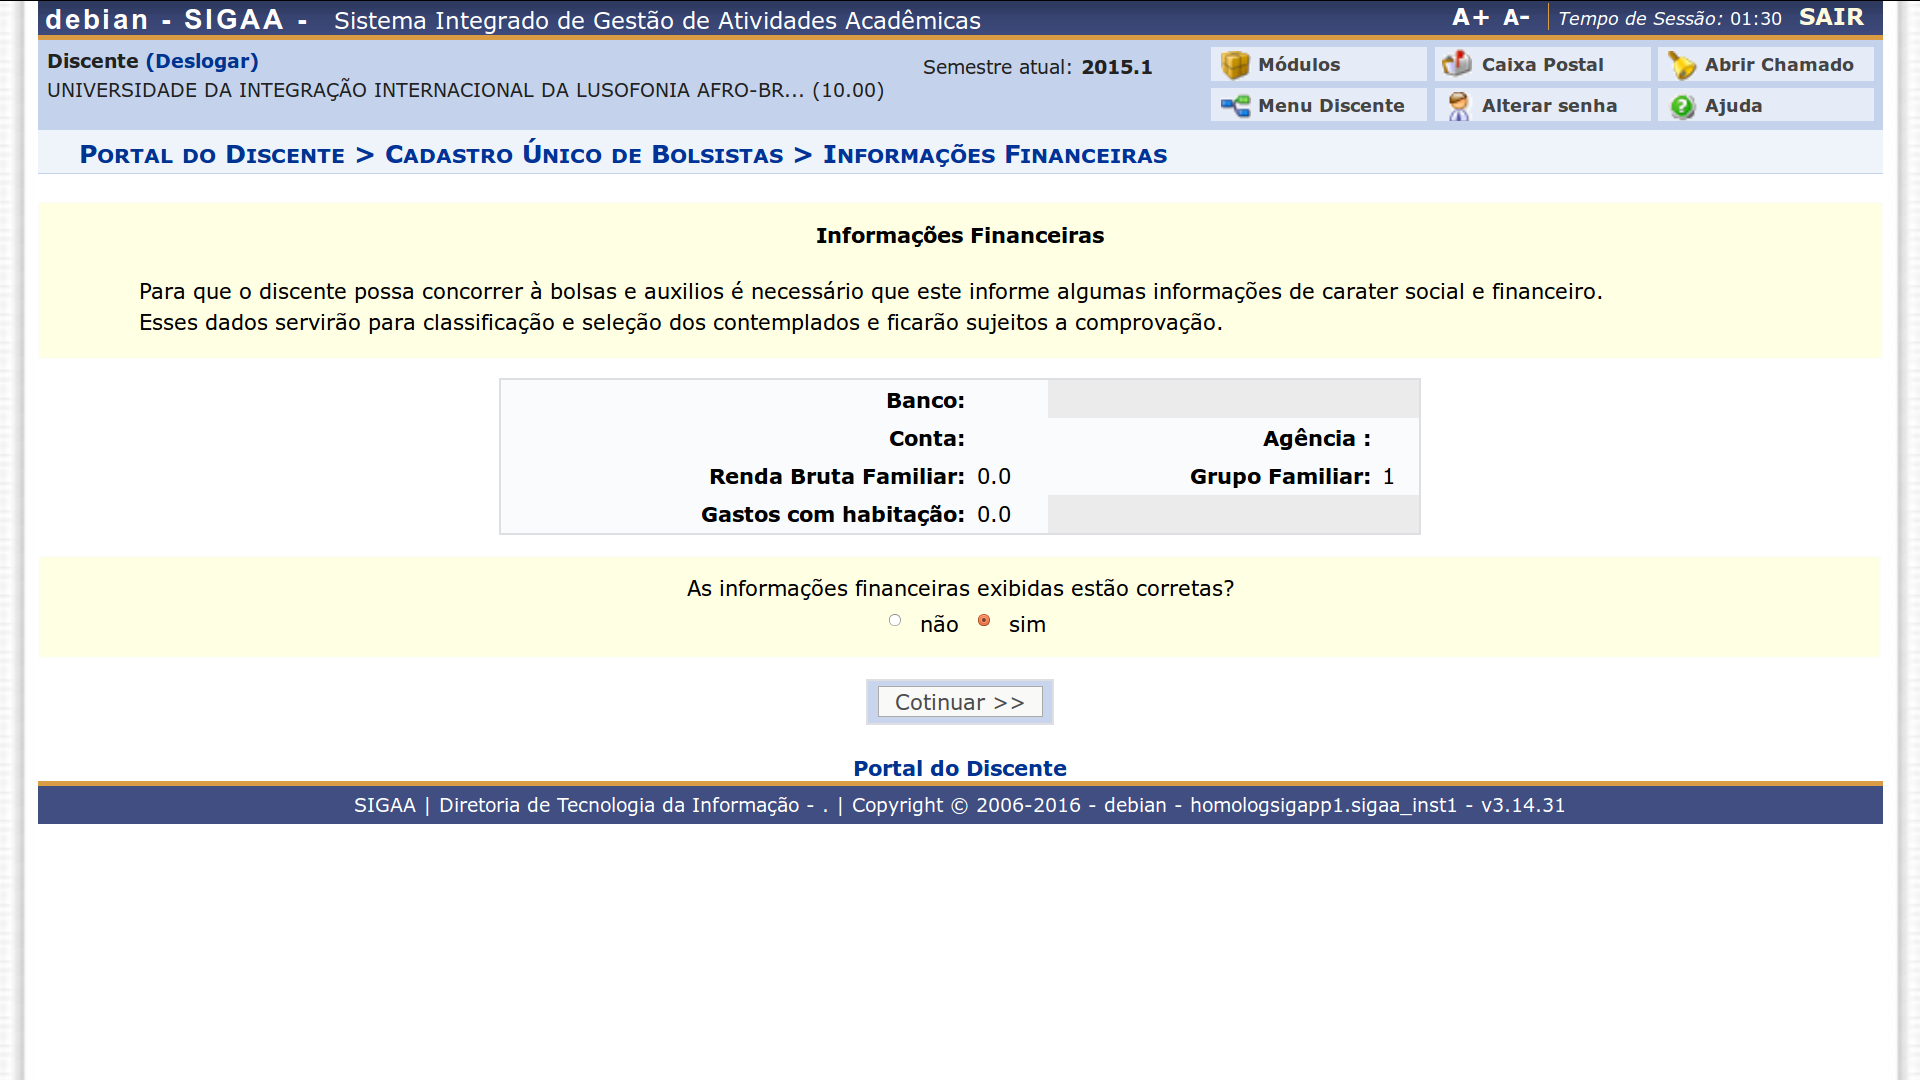This screenshot has height=1080, width=1920.
Task: Click the Módulos box icon
Action: (1235, 65)
